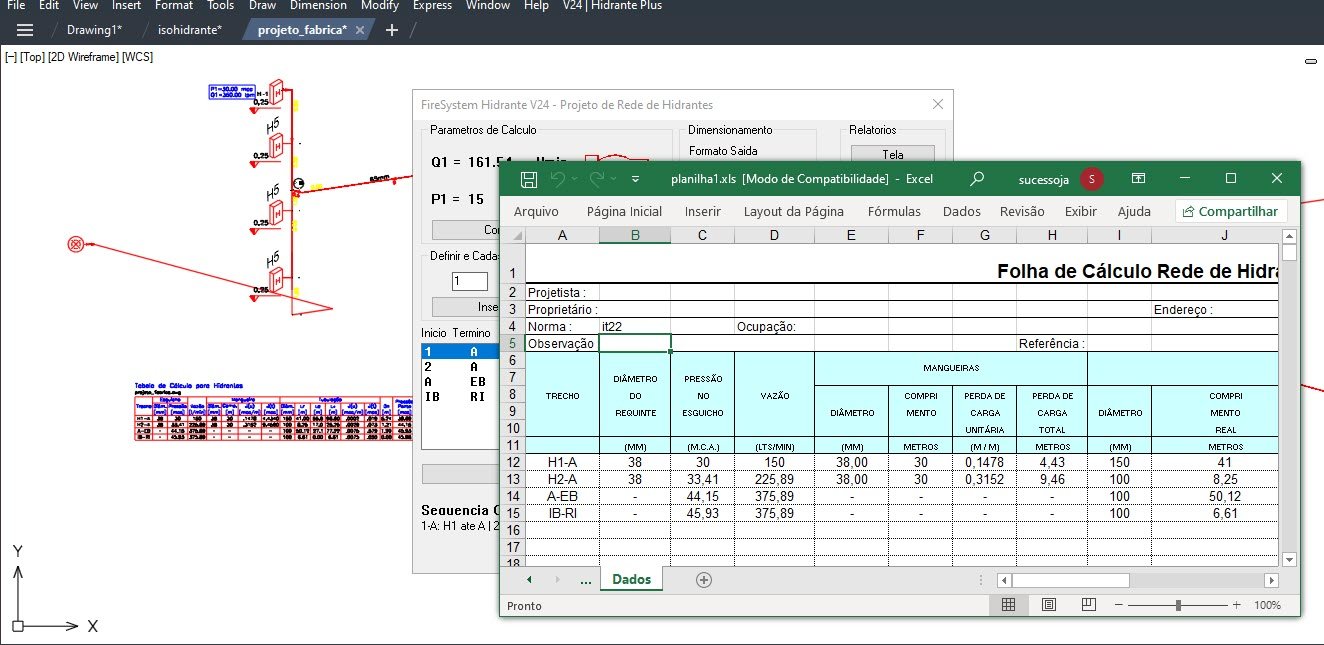
Task: Select column J header in Excel
Action: coord(1224,235)
